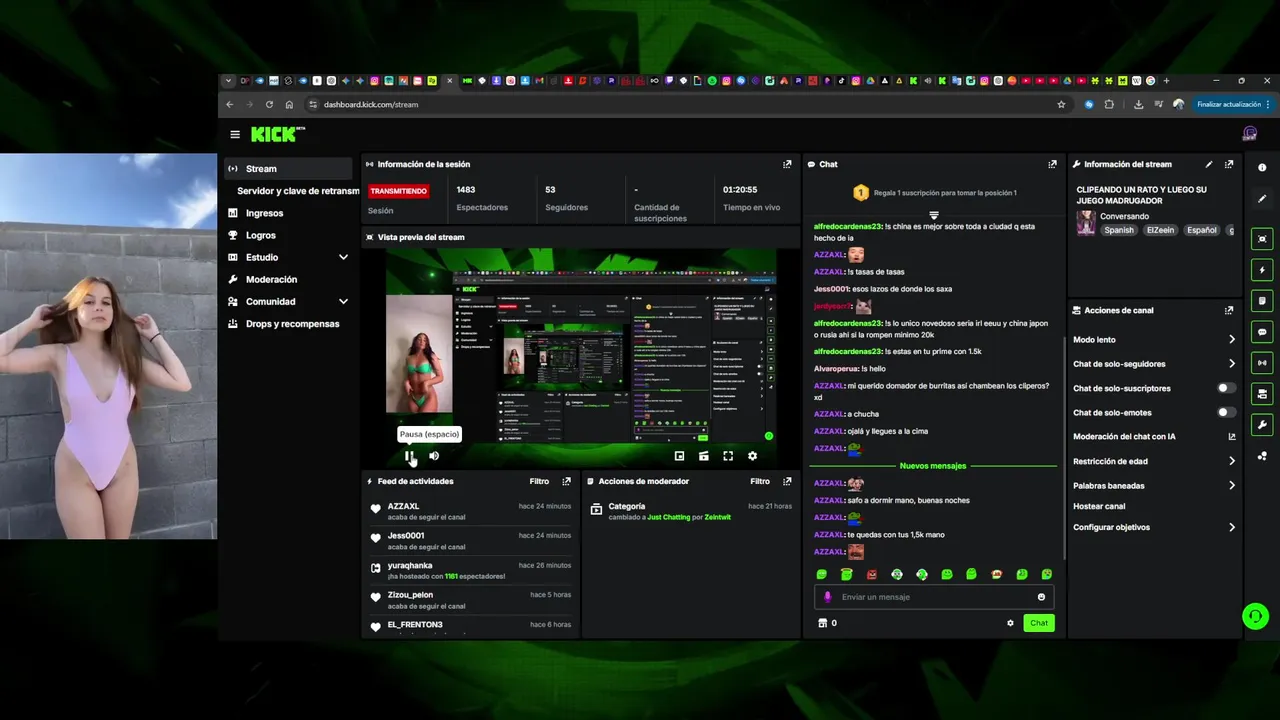Pop out the Acciones de canal panel
Screen dimensions: 1280x720
tap(1229, 310)
